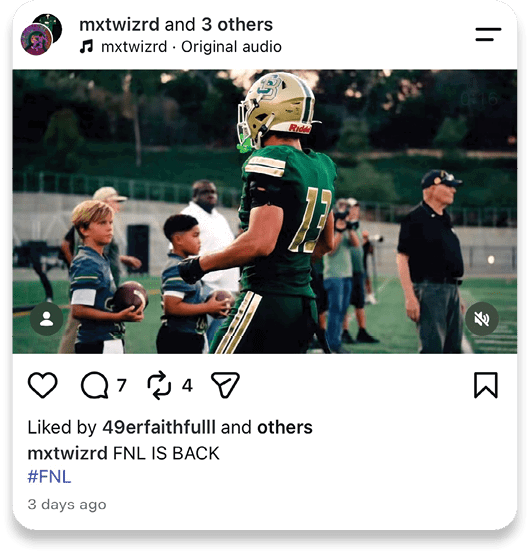Share the post with the paper plane icon
Viewport: 530px width, 554px height.
225,385
